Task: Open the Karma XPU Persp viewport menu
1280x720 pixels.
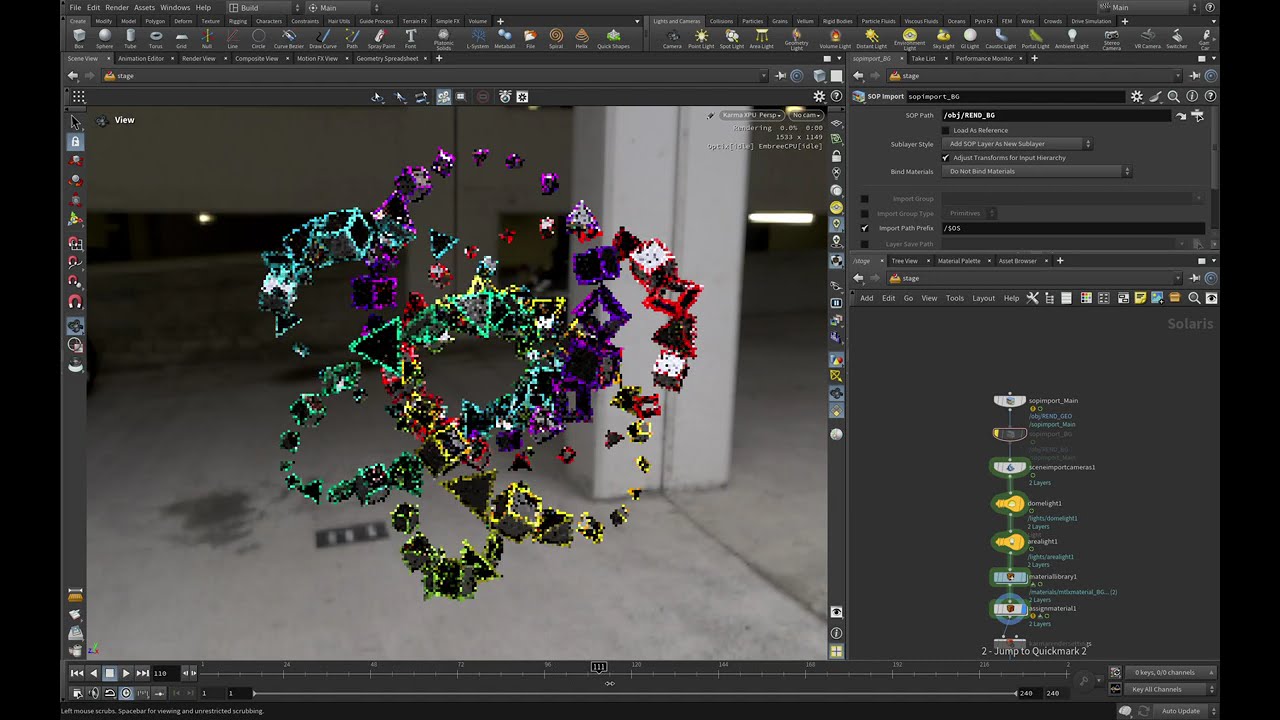Action: point(752,115)
